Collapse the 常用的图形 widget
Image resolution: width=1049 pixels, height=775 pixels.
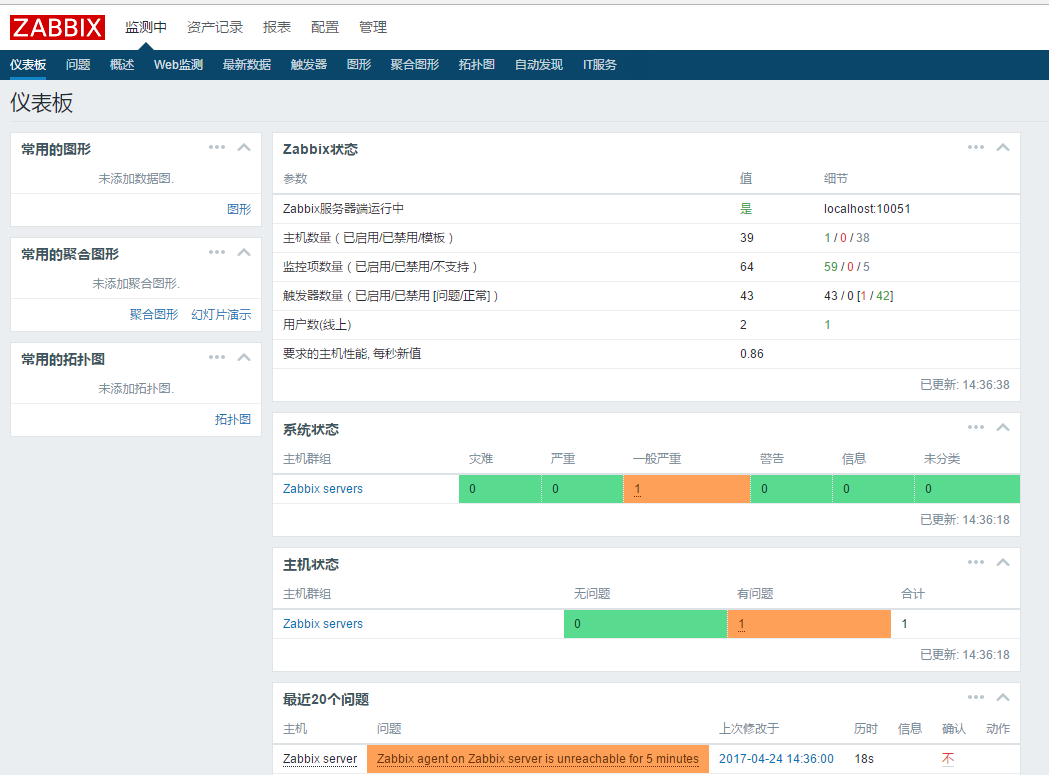point(244,147)
